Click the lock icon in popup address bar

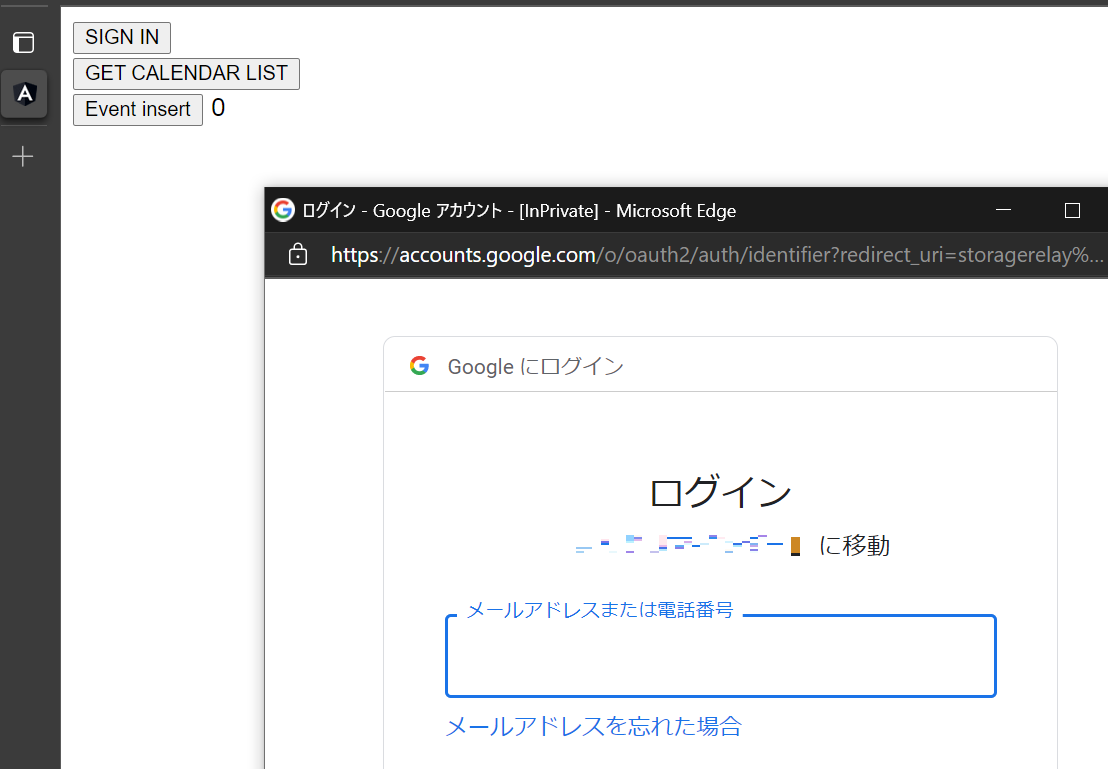point(298,254)
